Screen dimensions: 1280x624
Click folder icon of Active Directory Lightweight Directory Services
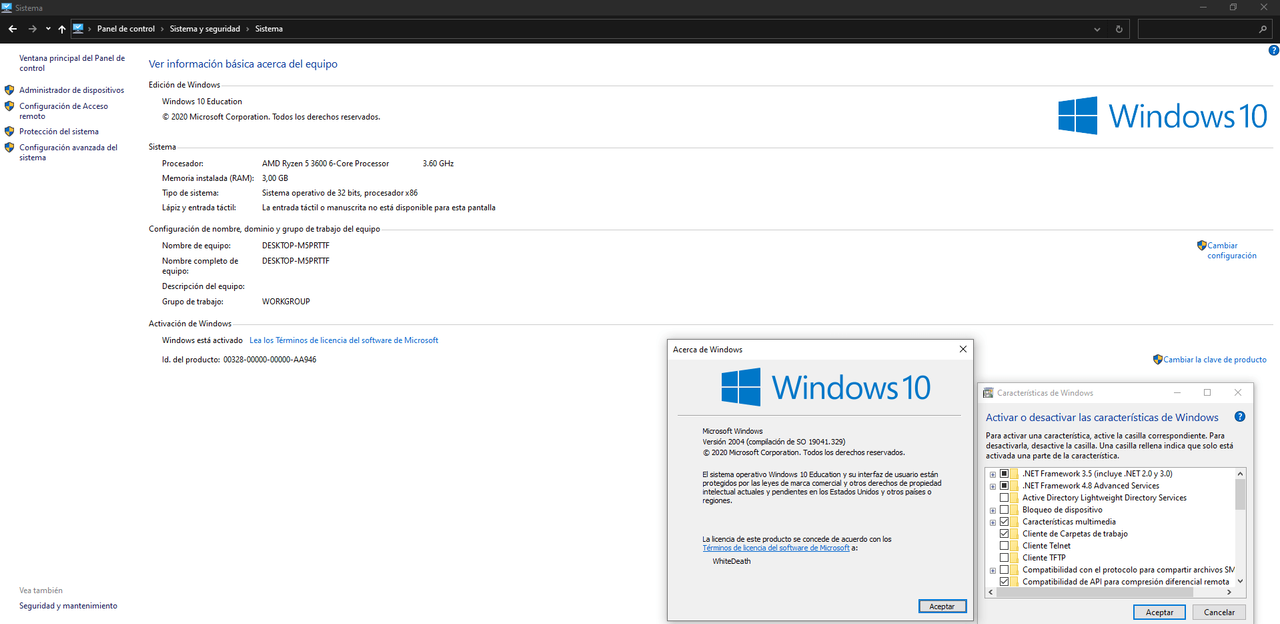pos(1015,498)
